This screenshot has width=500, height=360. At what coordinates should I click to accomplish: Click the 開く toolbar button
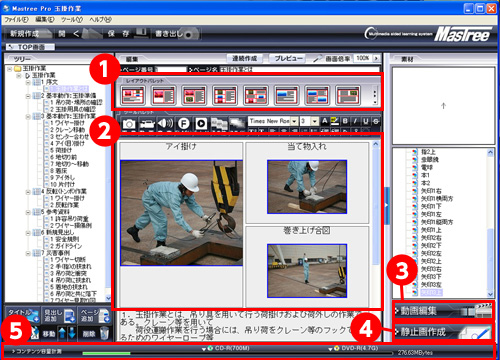pyautogui.click(x=79, y=34)
